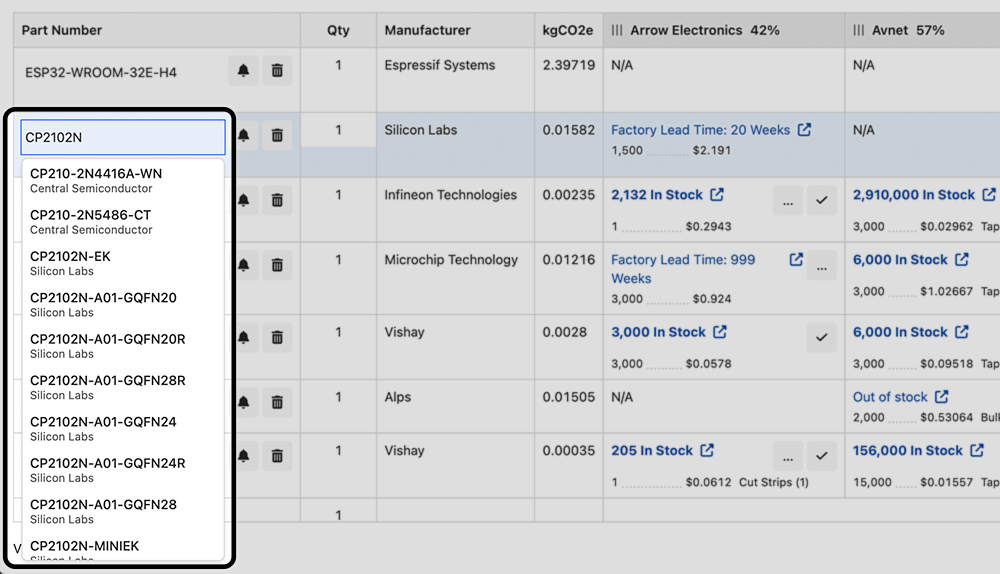This screenshot has width=1000, height=574.
Task: Select CP2102N-A01-GQFN20 from the suggestions
Action: 123,305
